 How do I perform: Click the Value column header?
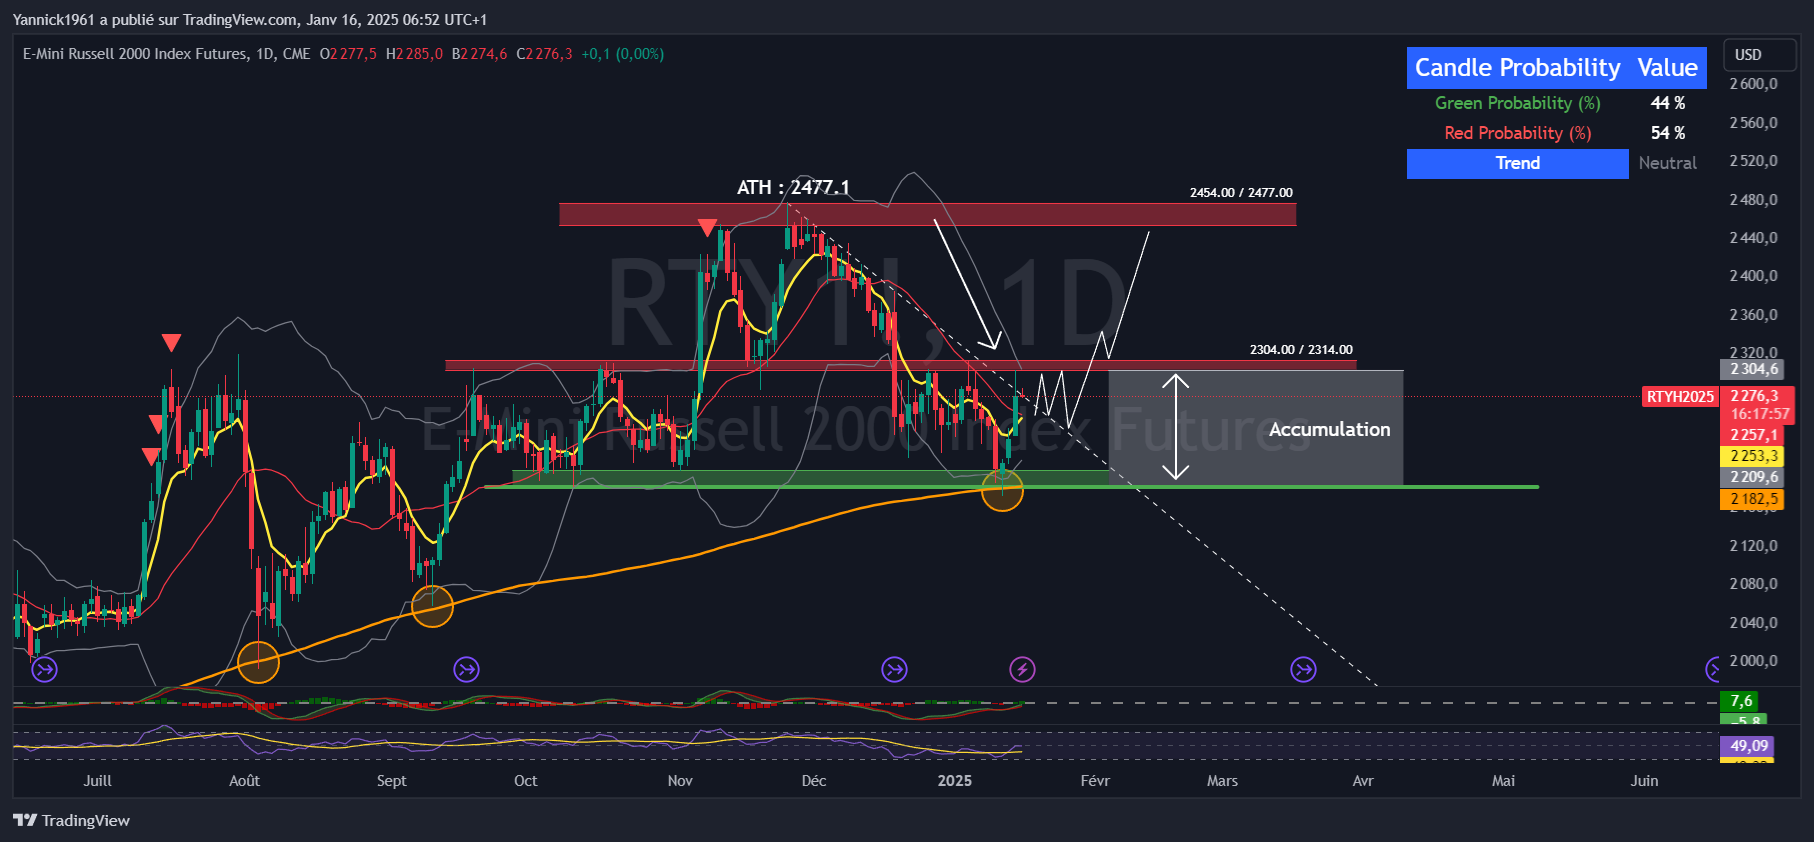point(1667,68)
